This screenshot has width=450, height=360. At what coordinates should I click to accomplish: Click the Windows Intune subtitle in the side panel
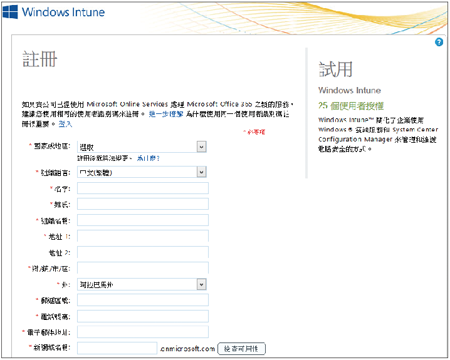click(349, 90)
